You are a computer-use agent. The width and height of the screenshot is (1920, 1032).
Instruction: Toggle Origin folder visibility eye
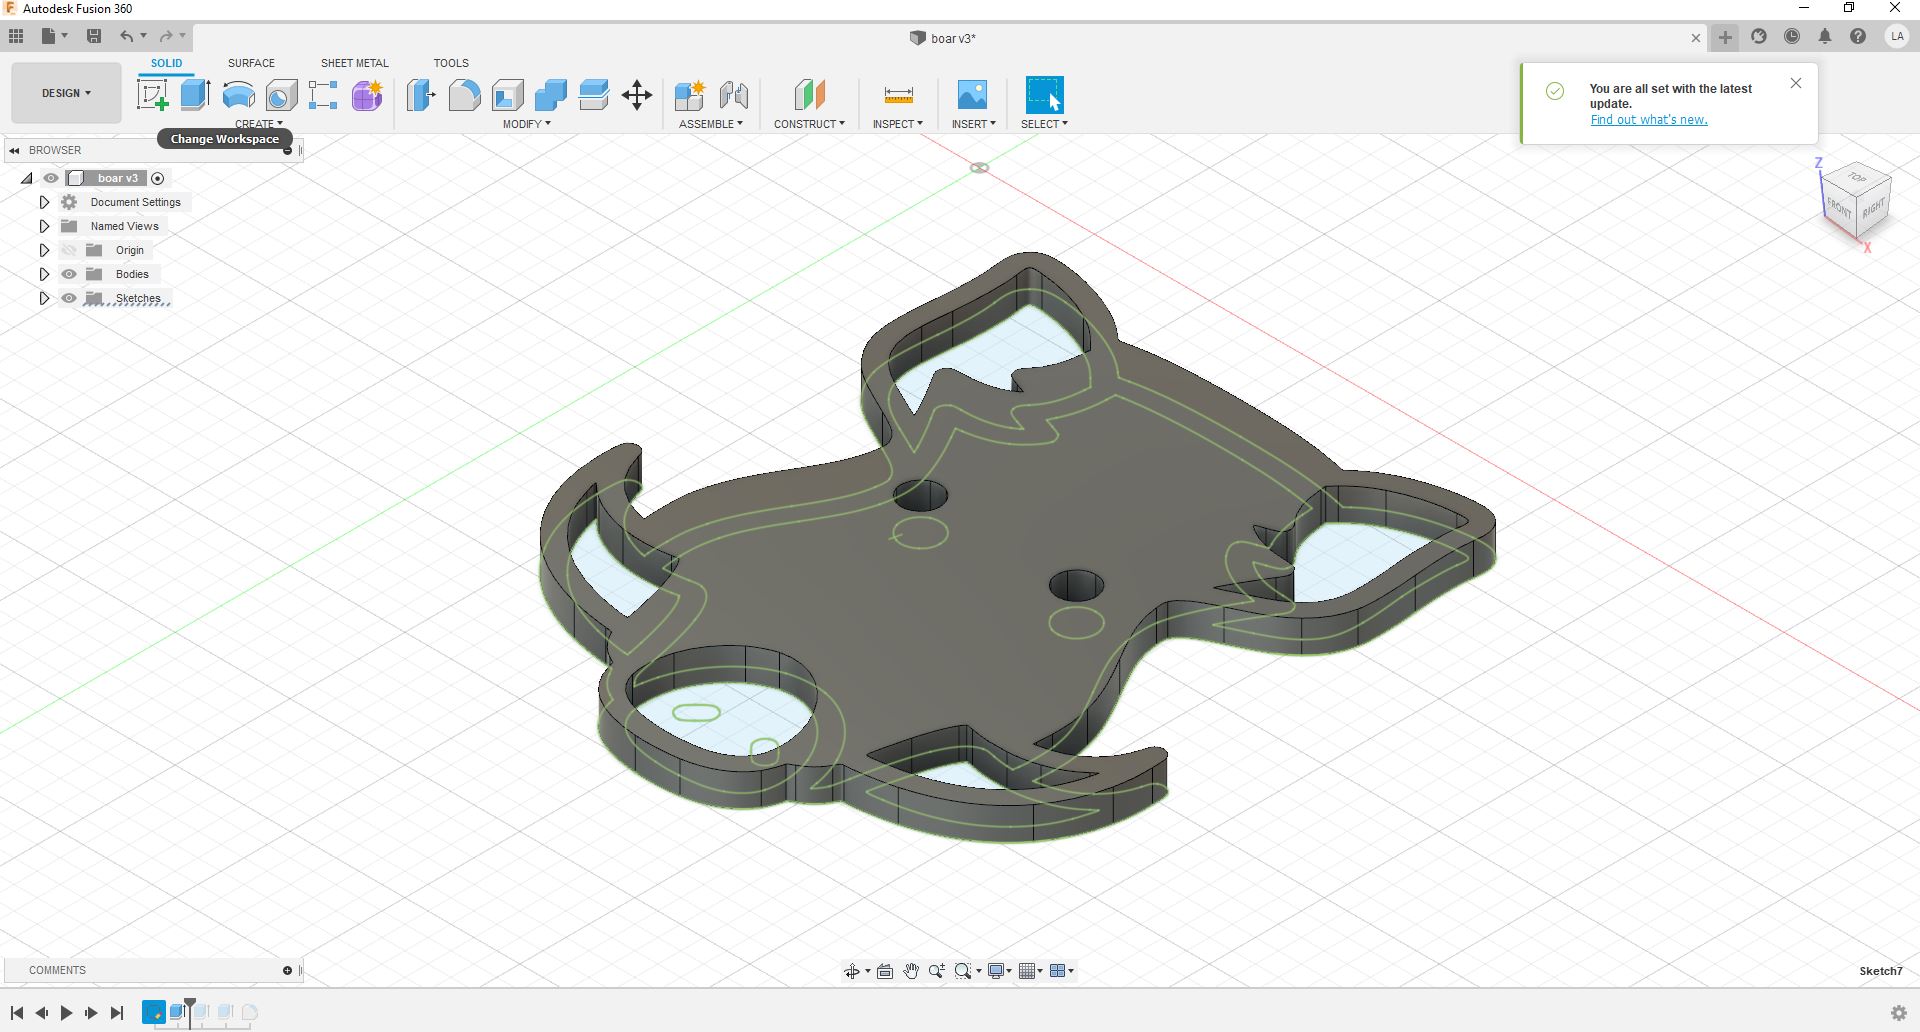tap(69, 250)
